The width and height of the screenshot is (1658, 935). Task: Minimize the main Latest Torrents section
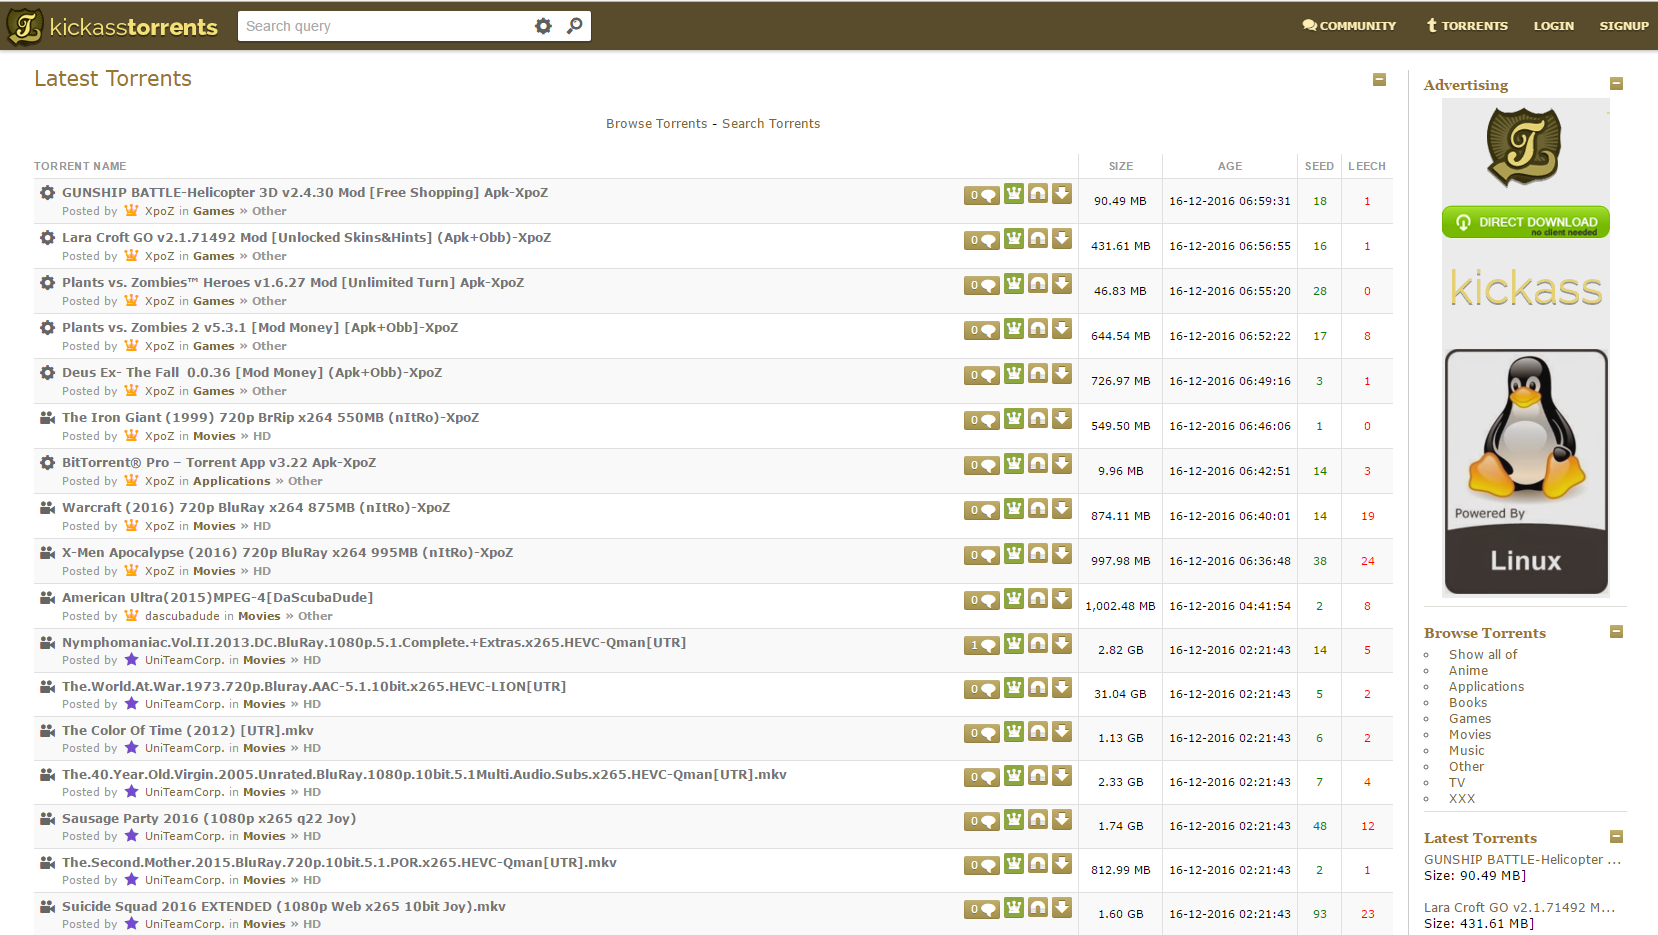click(x=1379, y=78)
